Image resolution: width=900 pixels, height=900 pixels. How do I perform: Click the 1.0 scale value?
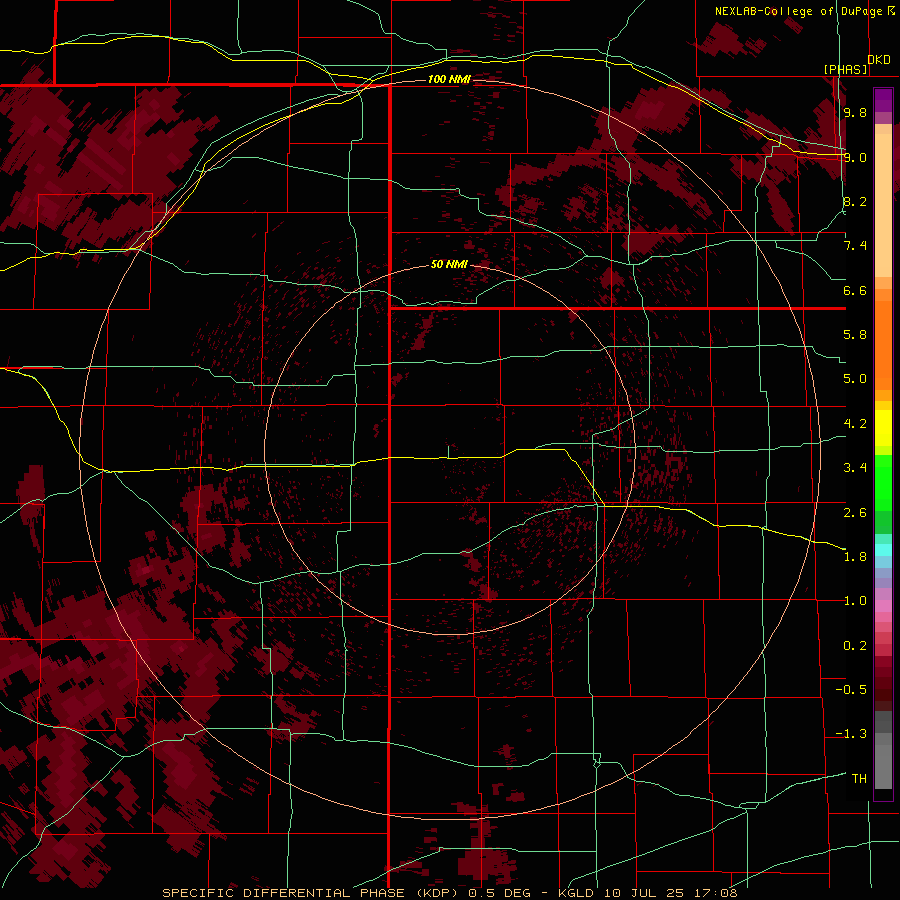(x=855, y=601)
